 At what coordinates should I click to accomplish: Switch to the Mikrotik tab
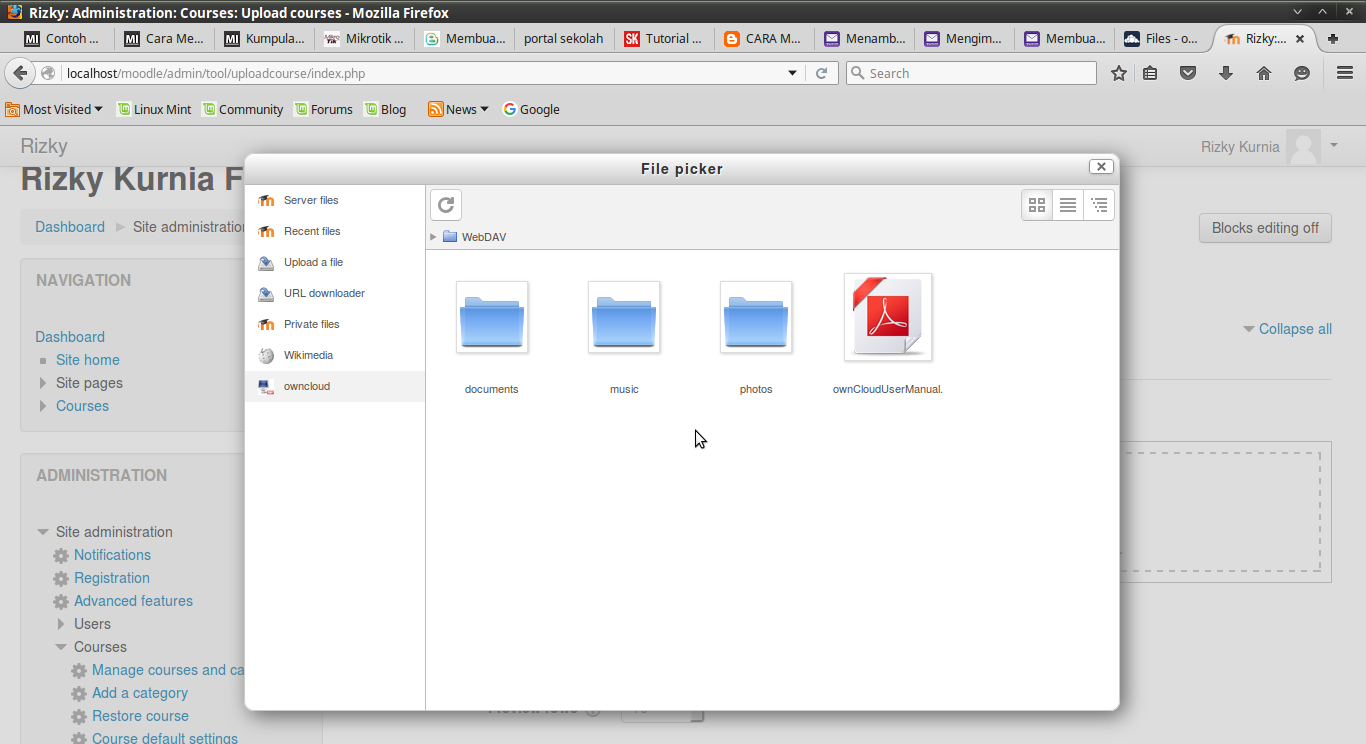(x=364, y=39)
